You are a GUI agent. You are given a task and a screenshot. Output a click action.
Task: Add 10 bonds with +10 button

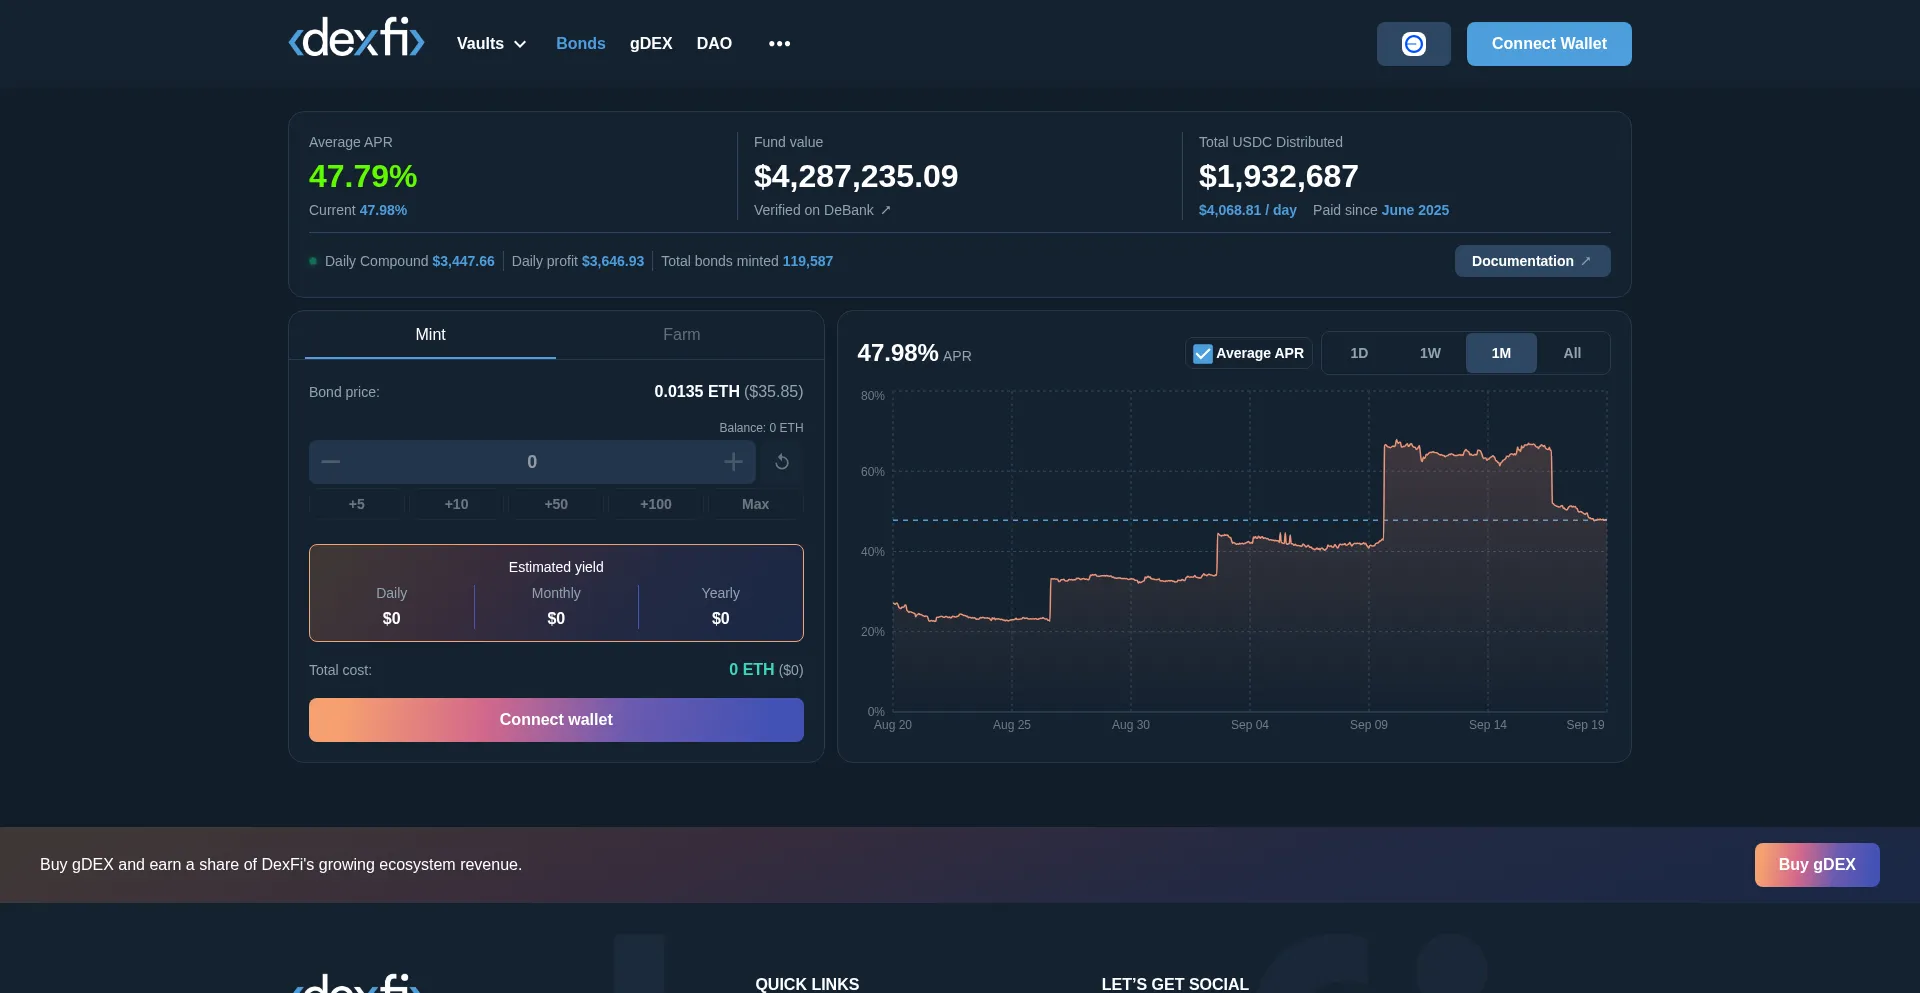pos(457,504)
